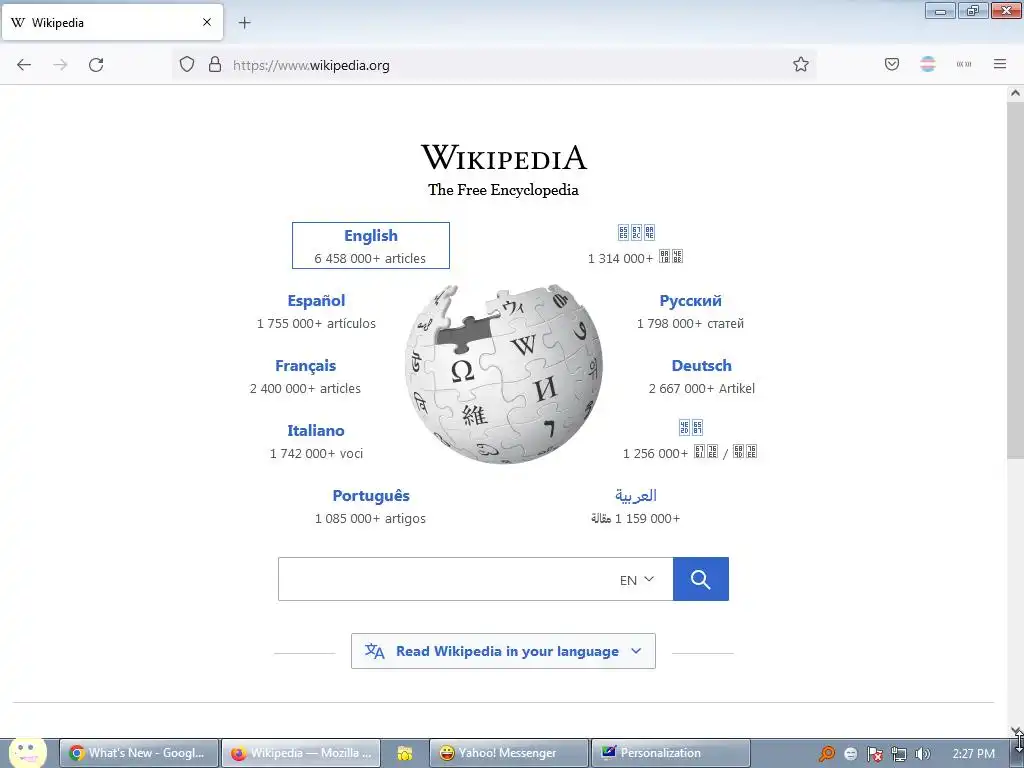Open Español Wikipedia
This screenshot has width=1024, height=768.
click(316, 301)
